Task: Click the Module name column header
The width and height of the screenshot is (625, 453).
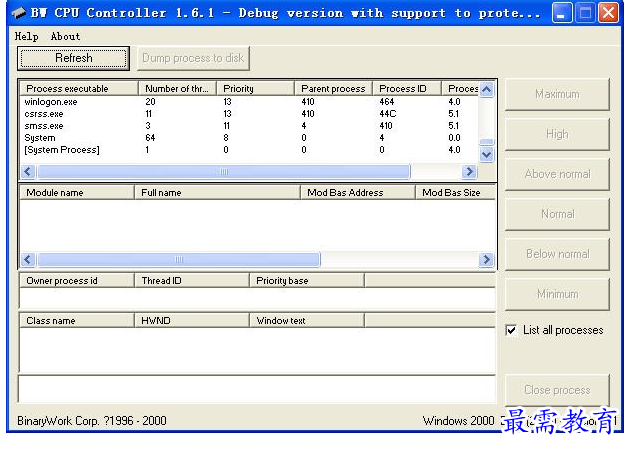Action: coord(77,193)
